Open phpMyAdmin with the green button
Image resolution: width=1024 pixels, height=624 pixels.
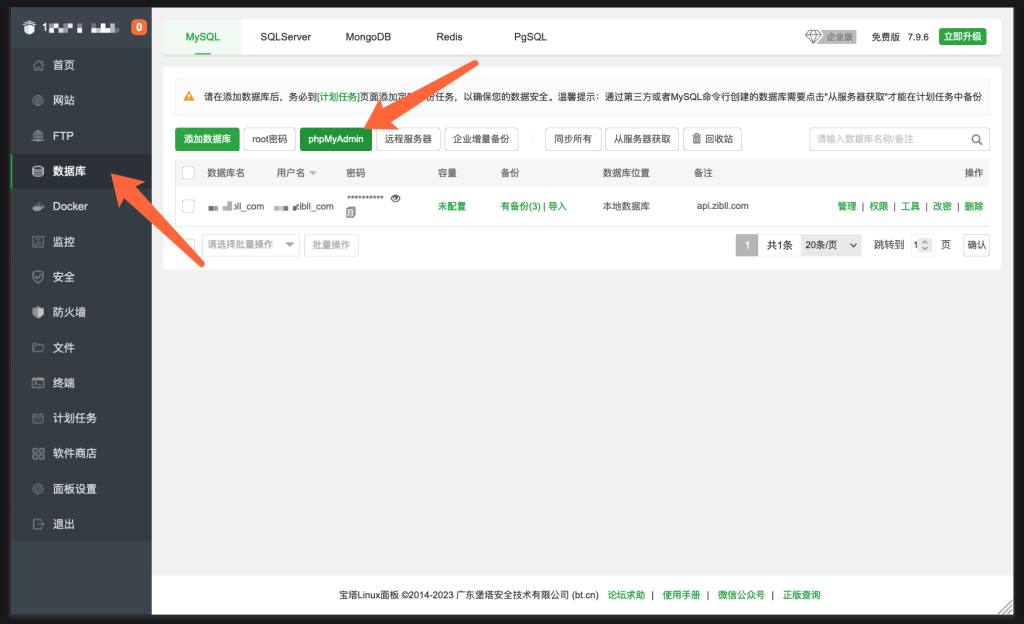pyautogui.click(x=335, y=139)
